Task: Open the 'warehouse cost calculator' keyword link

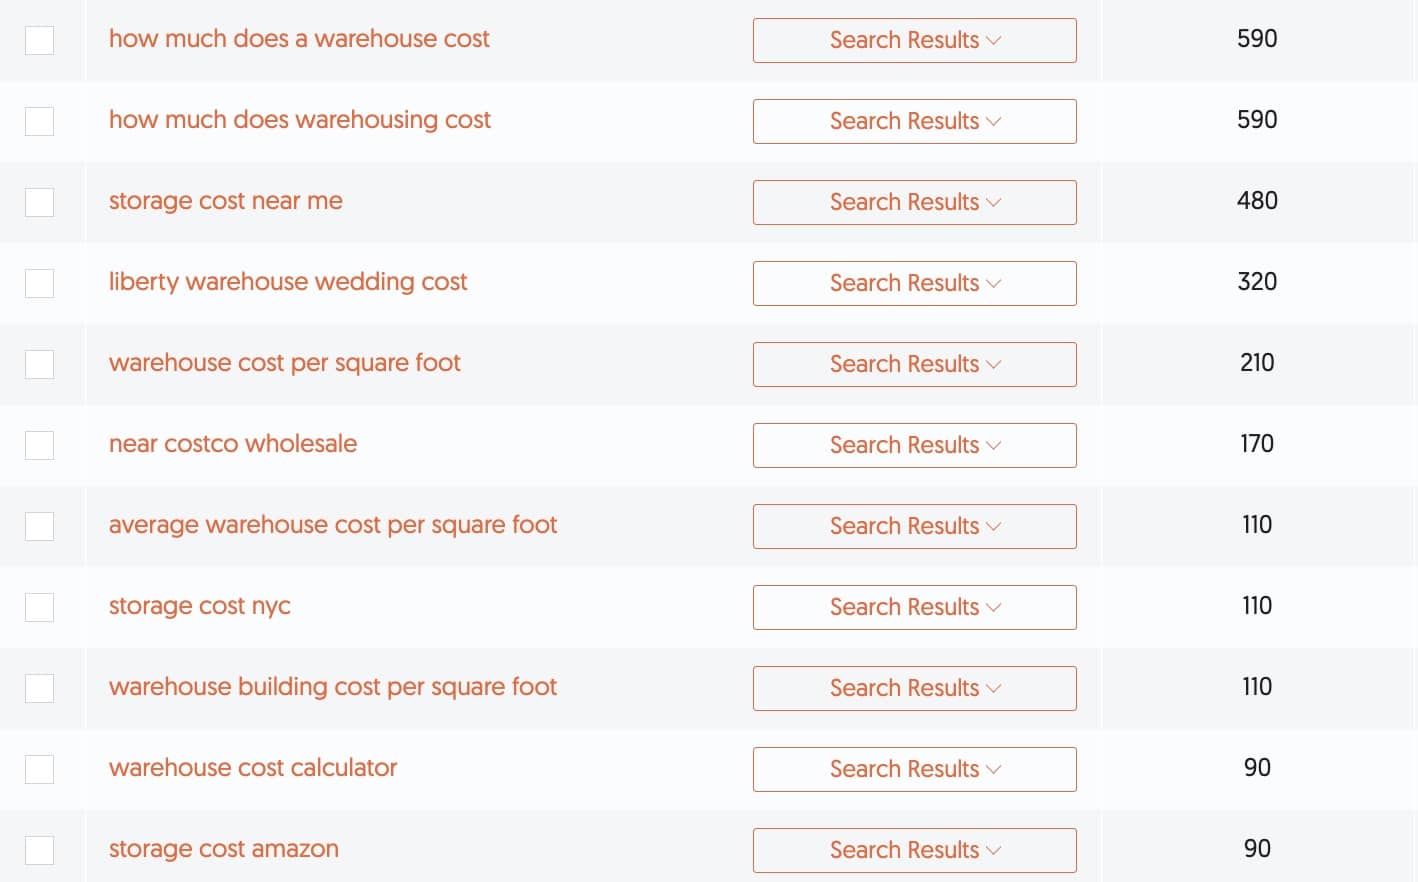Action: (x=253, y=768)
